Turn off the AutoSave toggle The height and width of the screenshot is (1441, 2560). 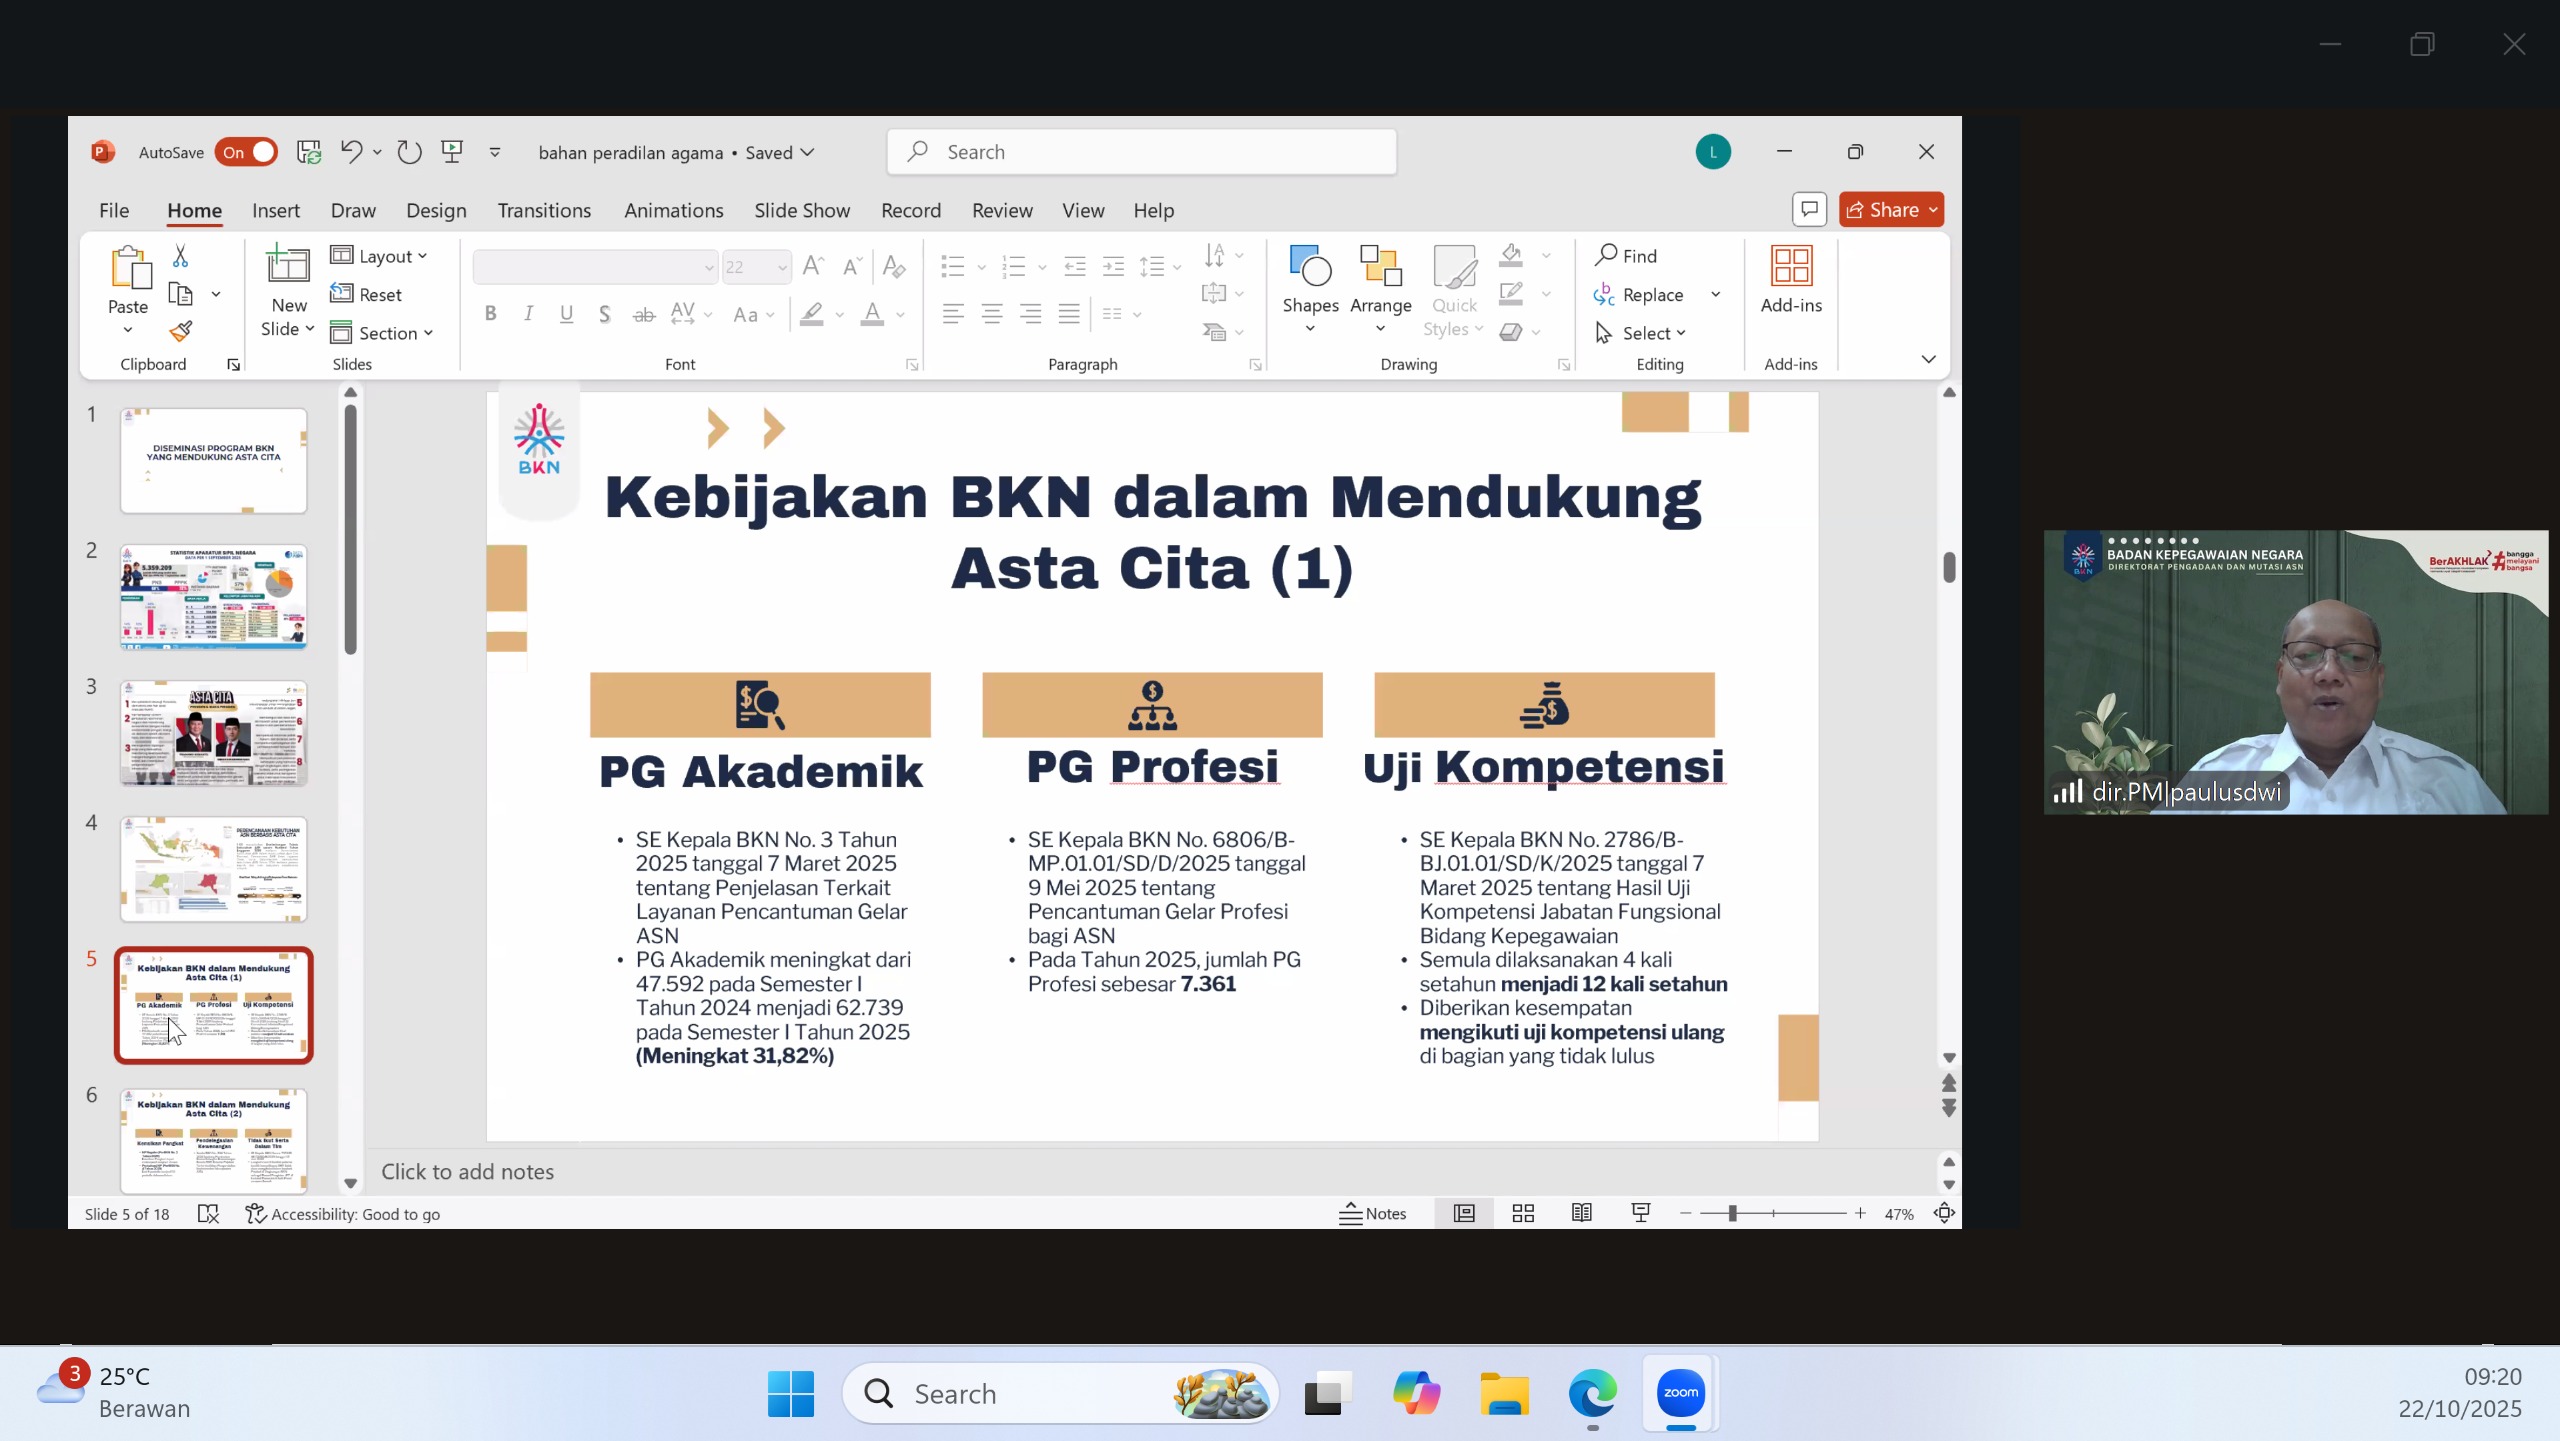246,152
